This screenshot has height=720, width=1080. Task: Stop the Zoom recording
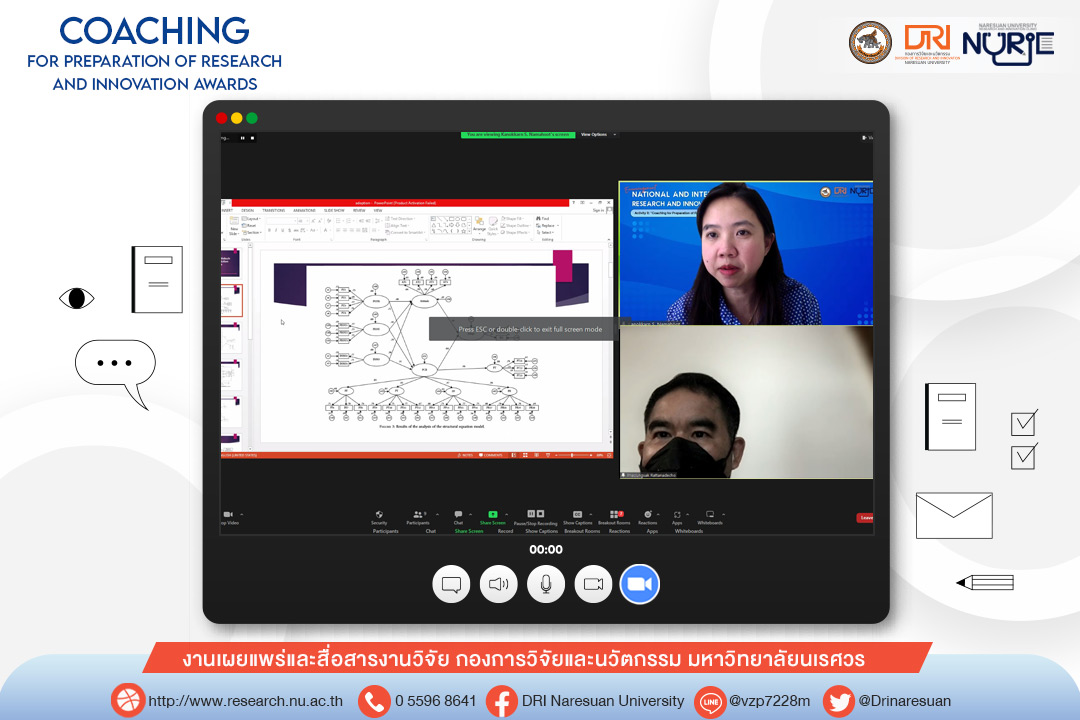click(541, 514)
